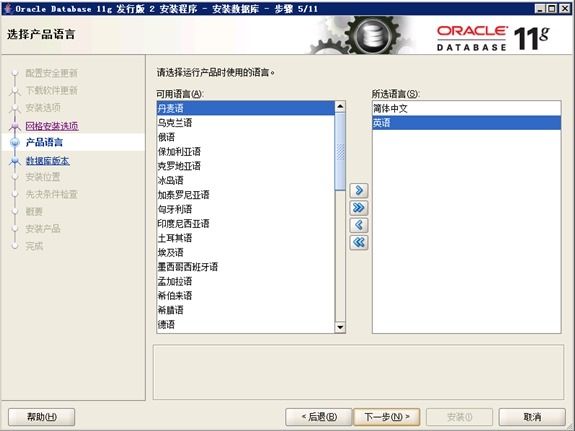This screenshot has width=575, height=431.
Task: Click the 安装位置 step in sidebar
Action: pyautogui.click(x=43, y=177)
